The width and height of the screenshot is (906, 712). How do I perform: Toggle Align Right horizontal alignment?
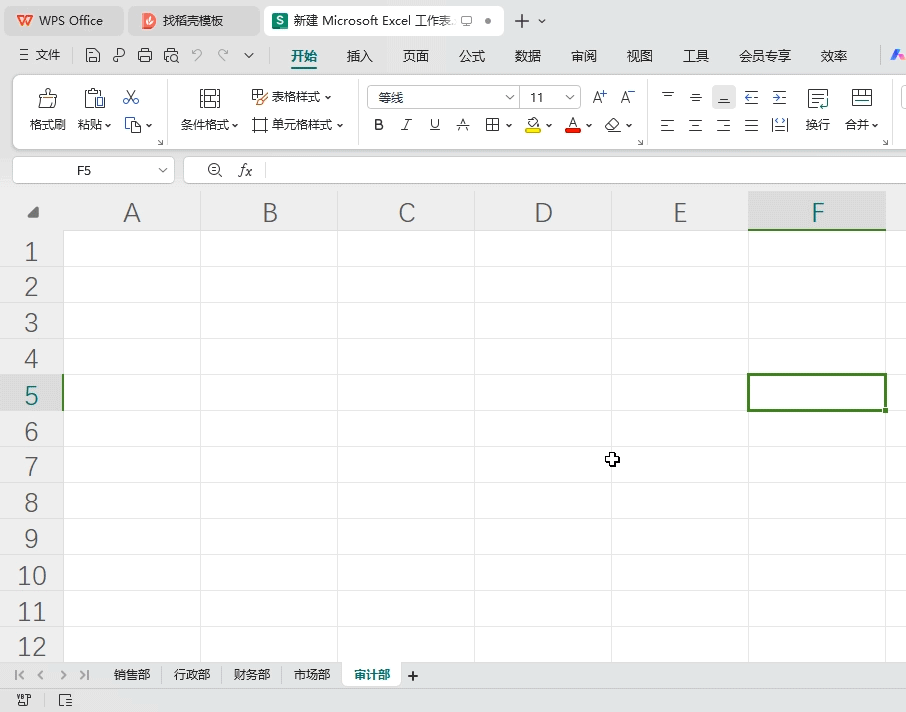[723, 125]
